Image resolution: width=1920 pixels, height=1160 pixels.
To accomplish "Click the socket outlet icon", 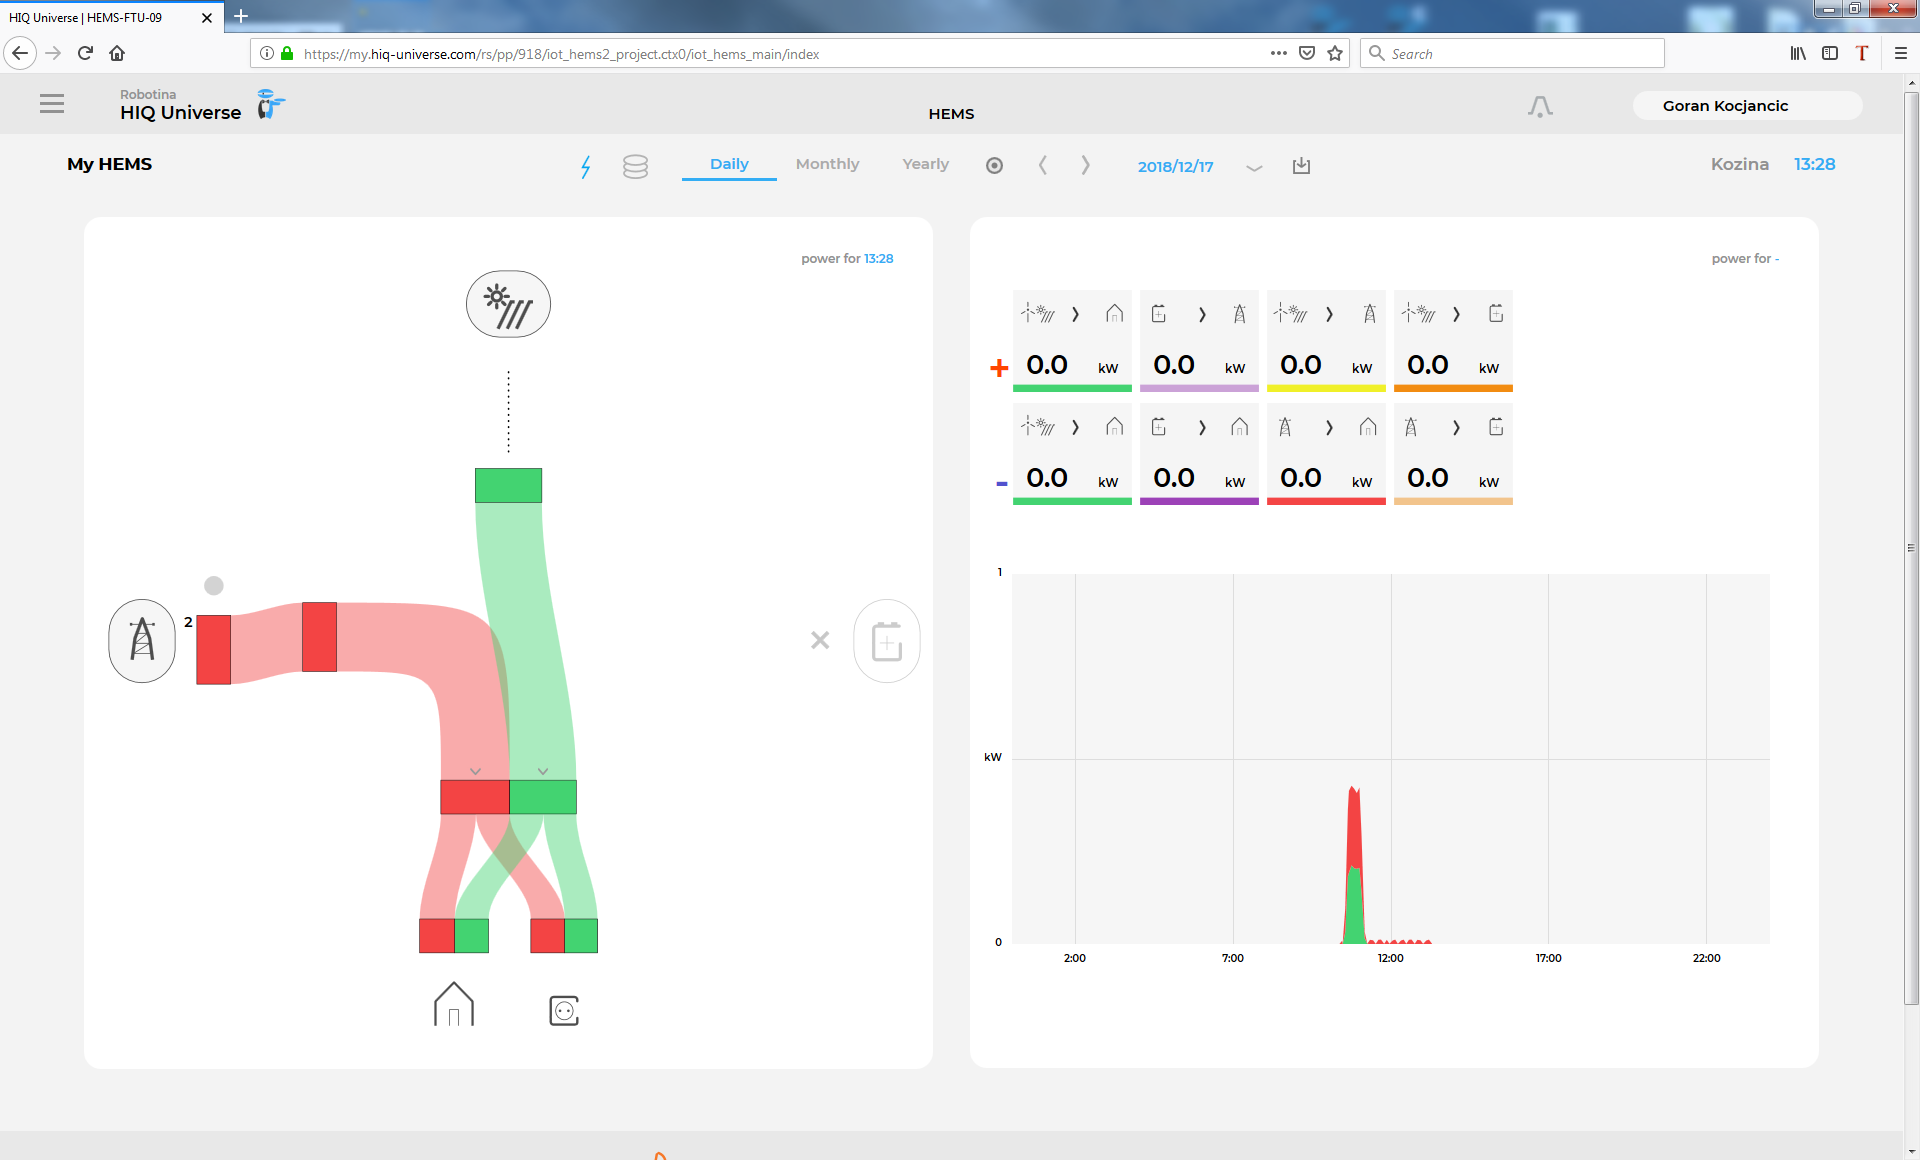I will [x=564, y=1011].
